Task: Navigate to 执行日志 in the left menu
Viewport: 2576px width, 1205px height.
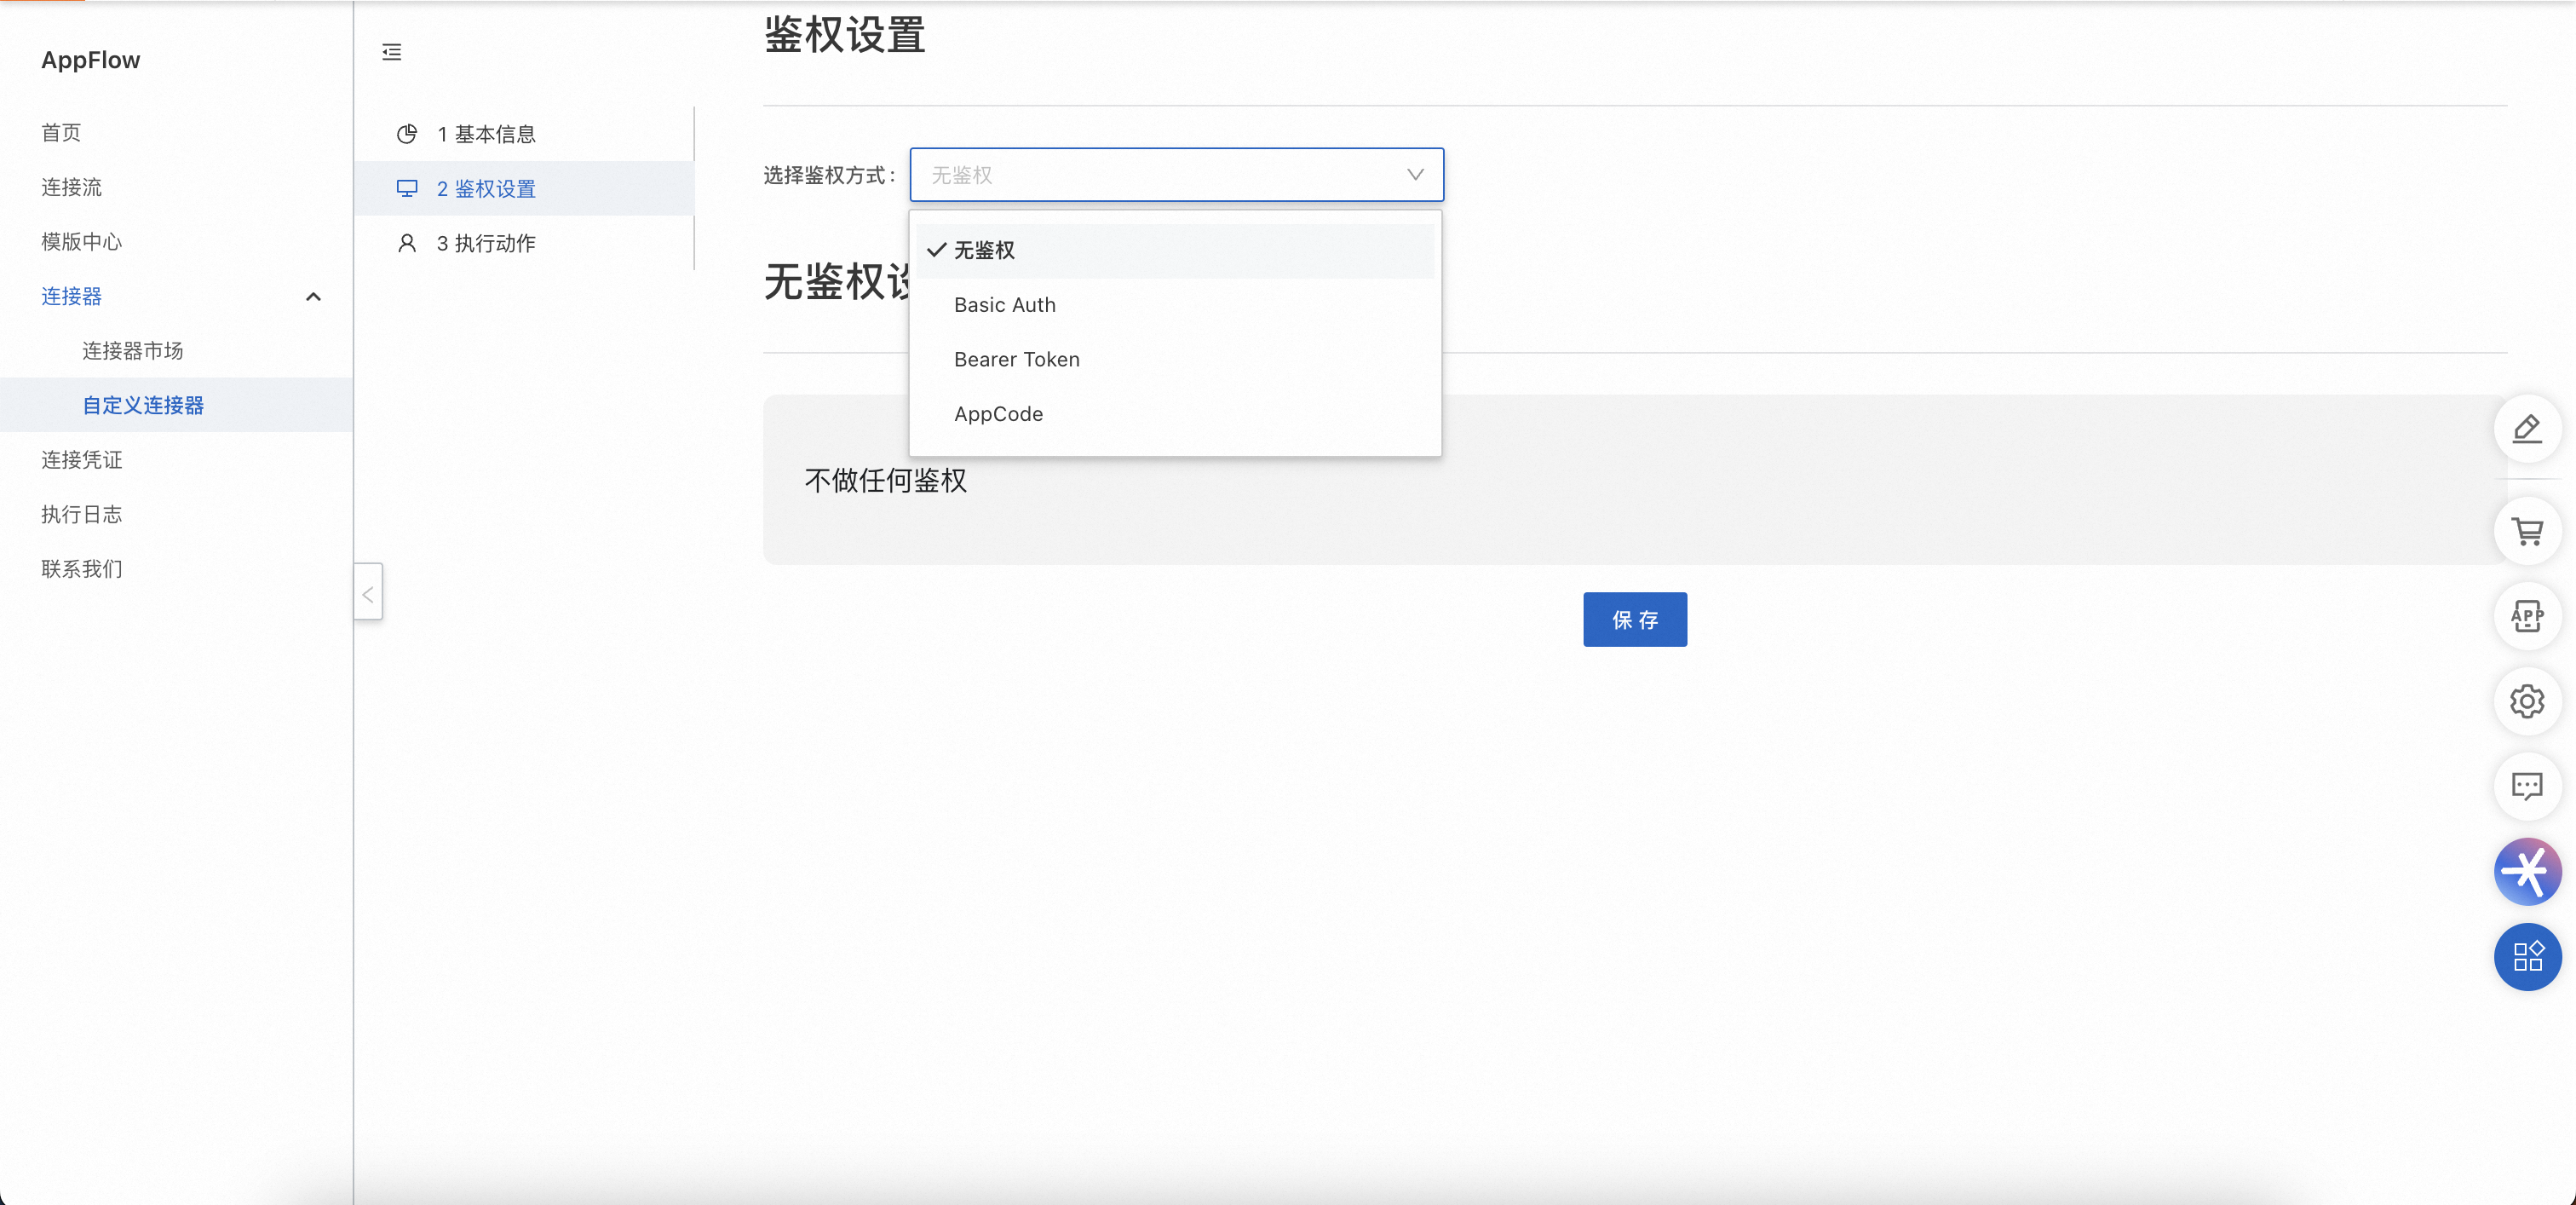Action: point(81,514)
